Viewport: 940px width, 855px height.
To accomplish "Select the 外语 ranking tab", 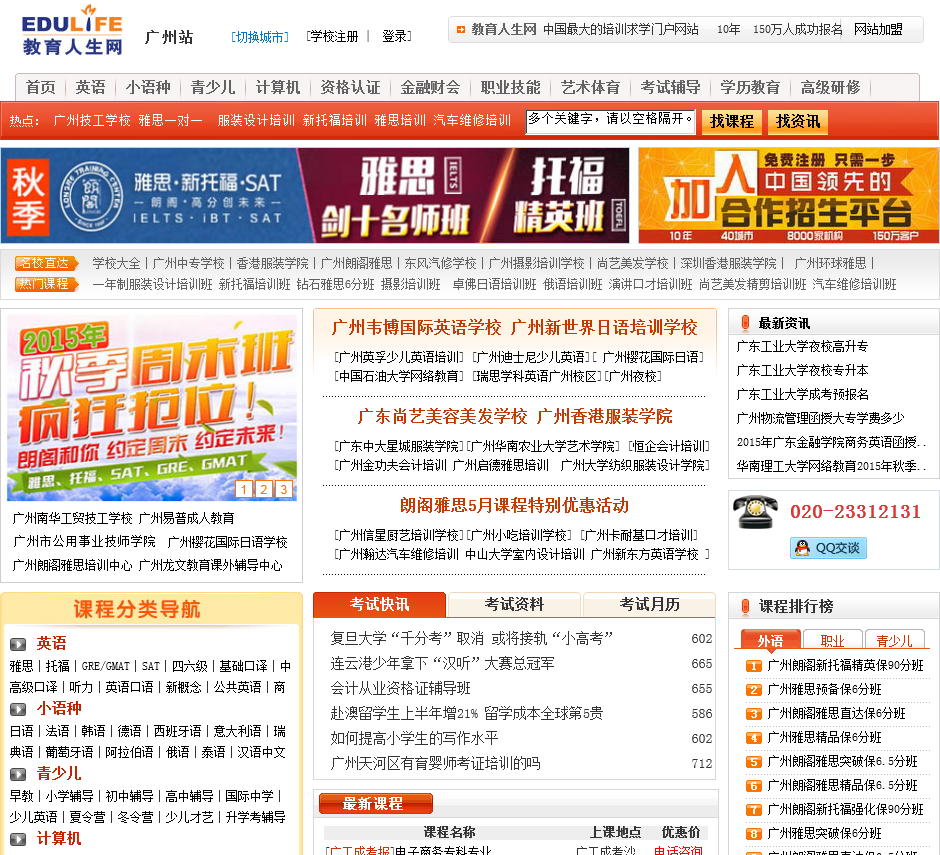I will point(770,640).
